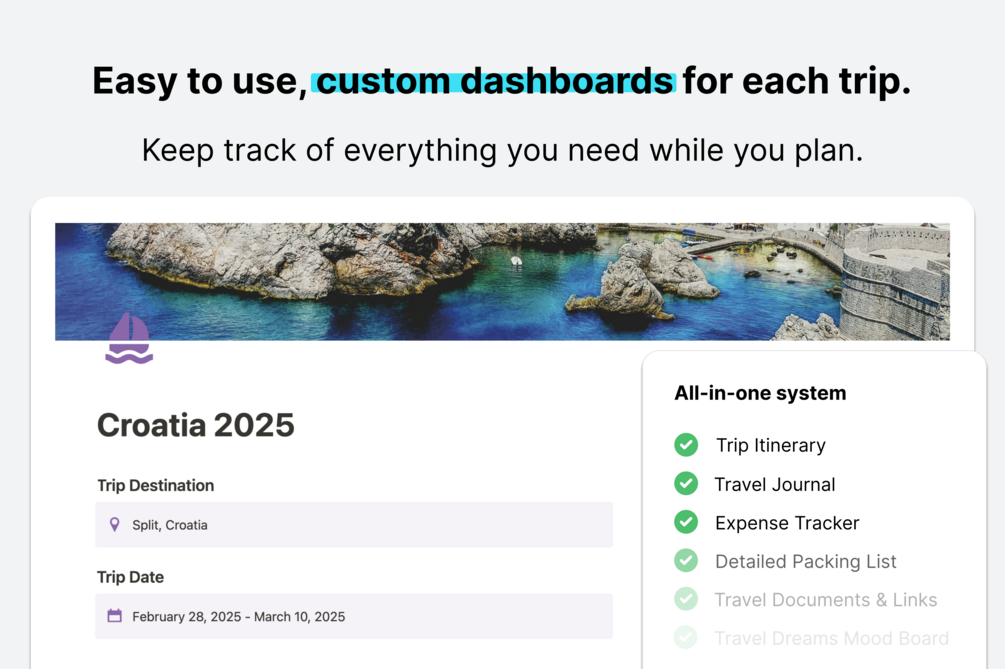Click the calendar icon in Trip Date field
Viewport: 1005px width, 669px height.
115,616
